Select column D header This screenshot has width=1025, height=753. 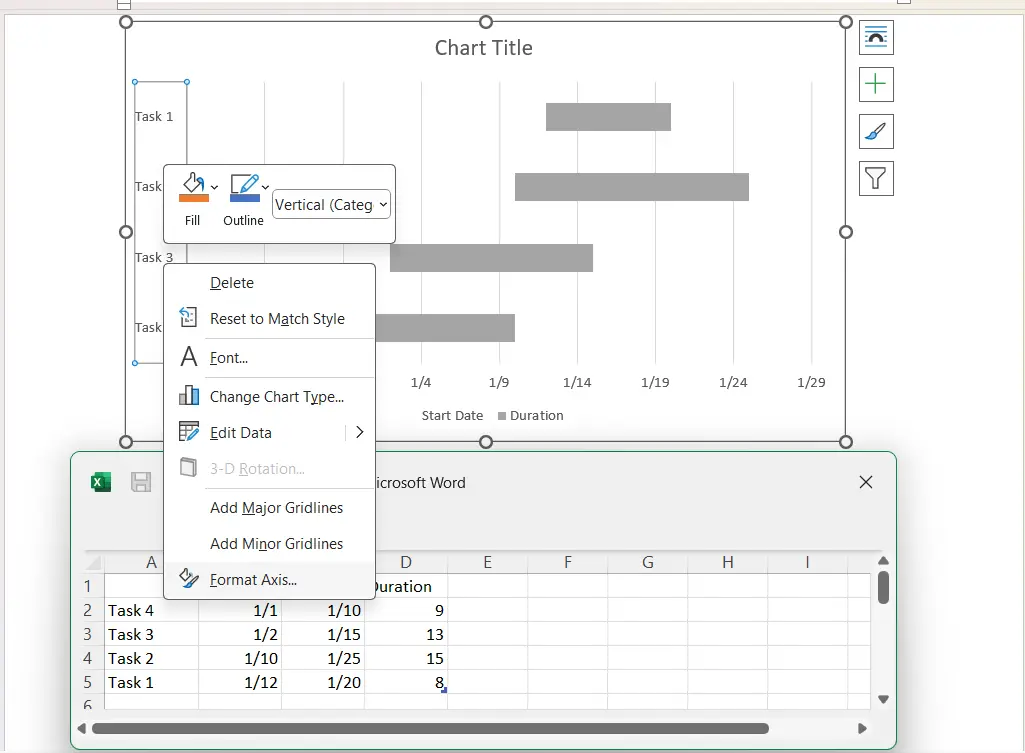coord(406,562)
